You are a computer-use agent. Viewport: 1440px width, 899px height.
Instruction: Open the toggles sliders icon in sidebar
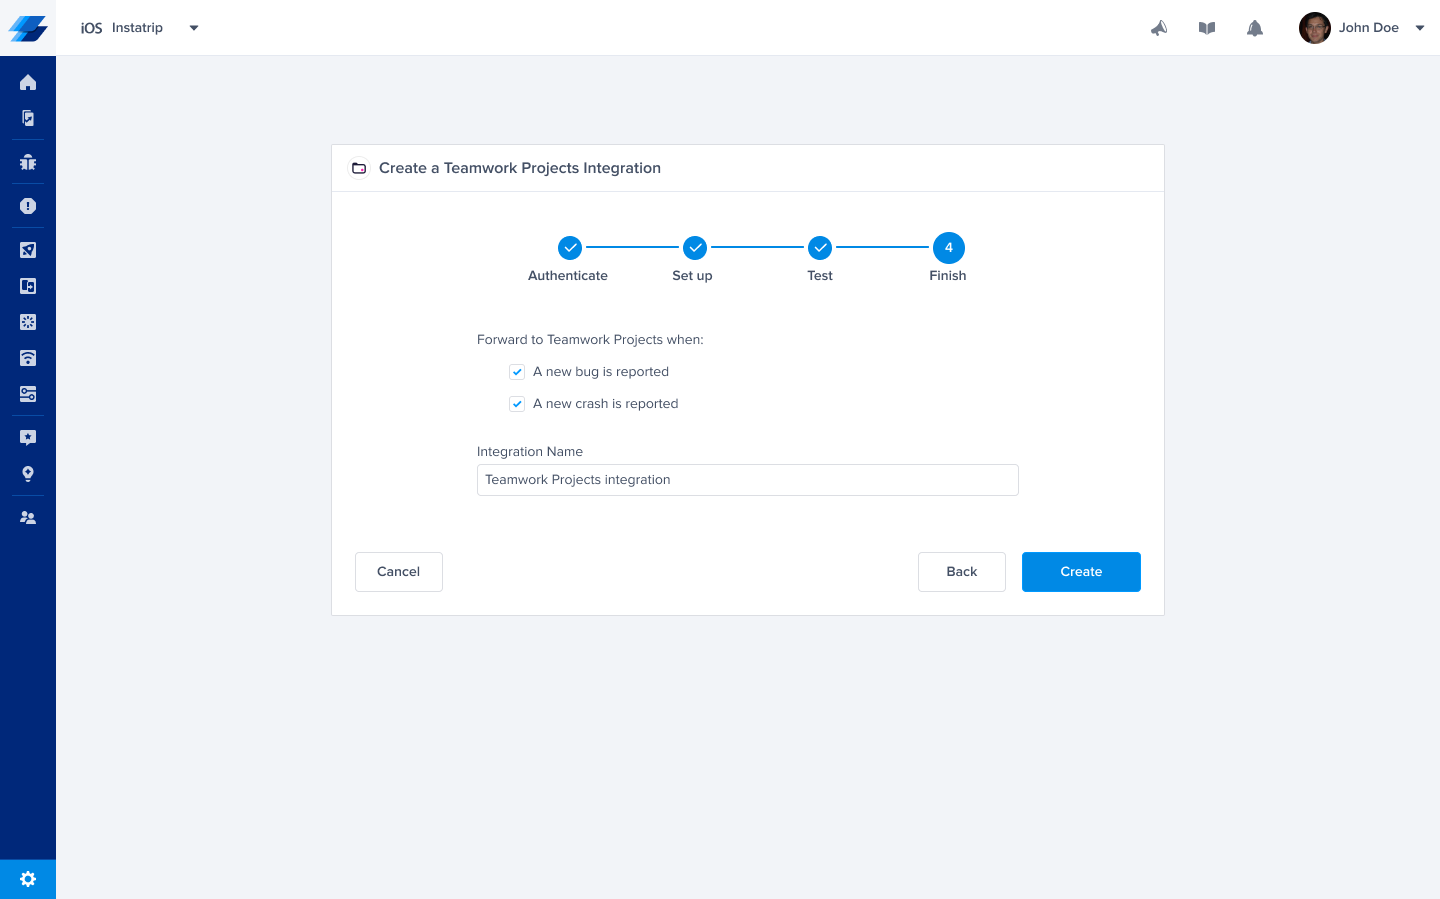pos(28,394)
